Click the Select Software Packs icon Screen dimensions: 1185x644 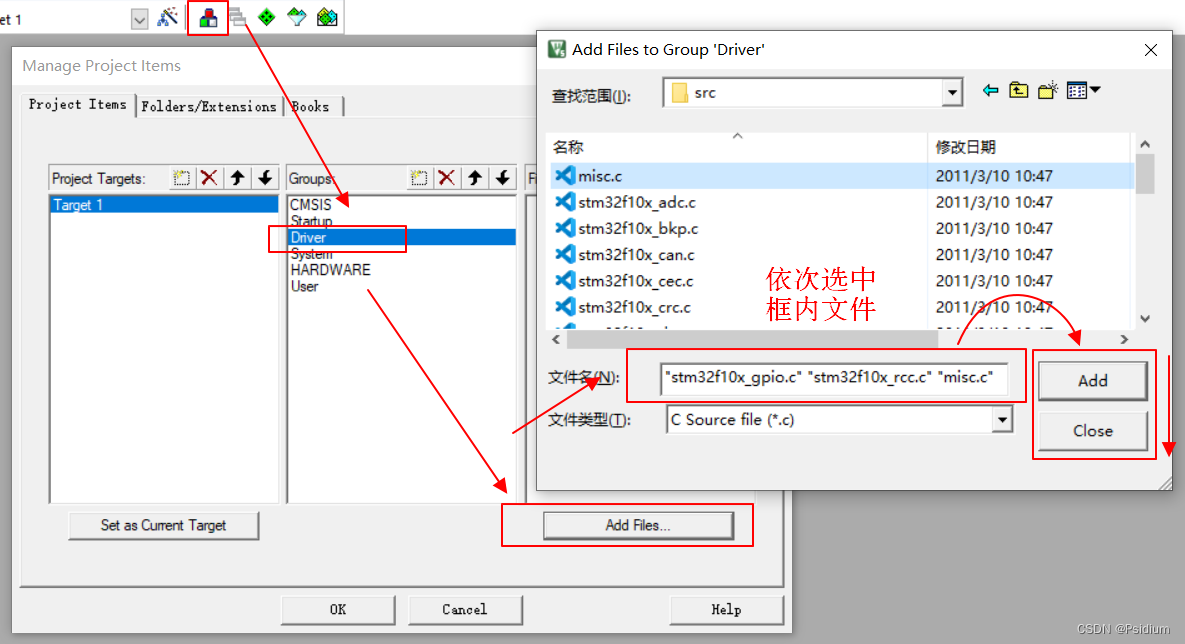coord(297,17)
